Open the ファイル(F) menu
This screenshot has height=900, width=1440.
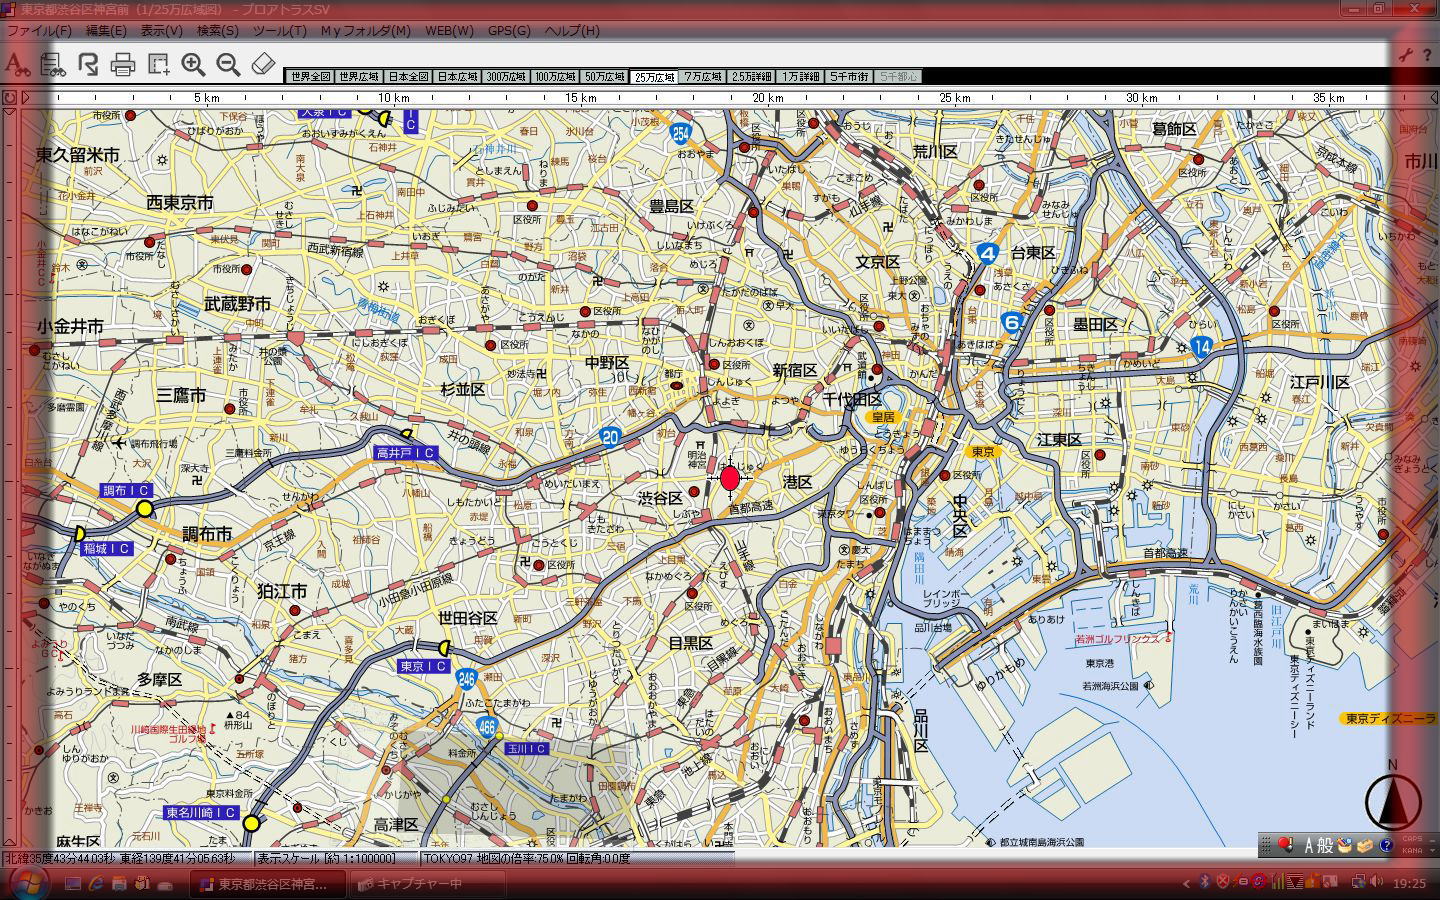[39, 30]
